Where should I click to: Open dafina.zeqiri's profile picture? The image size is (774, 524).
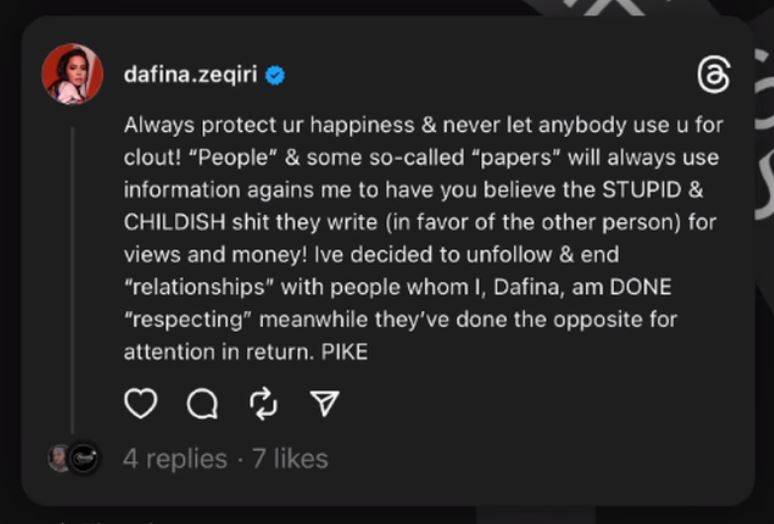click(73, 74)
